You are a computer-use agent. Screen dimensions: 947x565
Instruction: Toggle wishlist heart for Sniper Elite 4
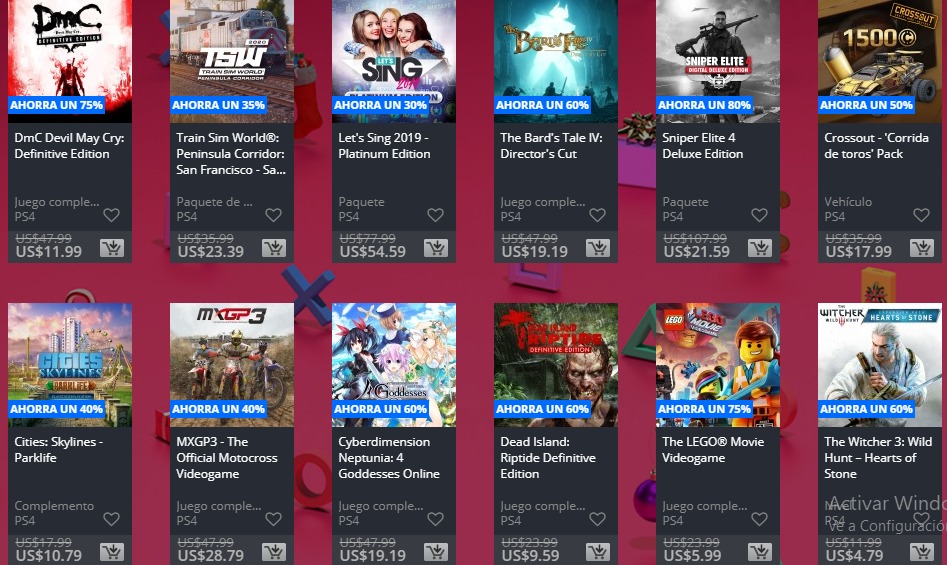click(x=759, y=215)
